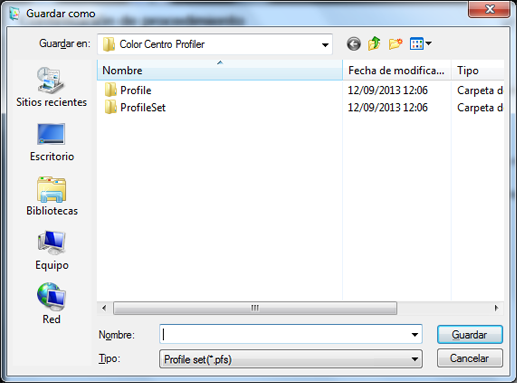
Task: Sort by Fecha de modifica... column
Action: point(397,70)
